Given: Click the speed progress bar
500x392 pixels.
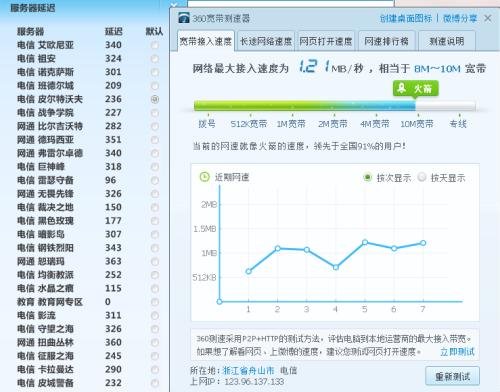Looking at the screenshot, I should (x=335, y=106).
